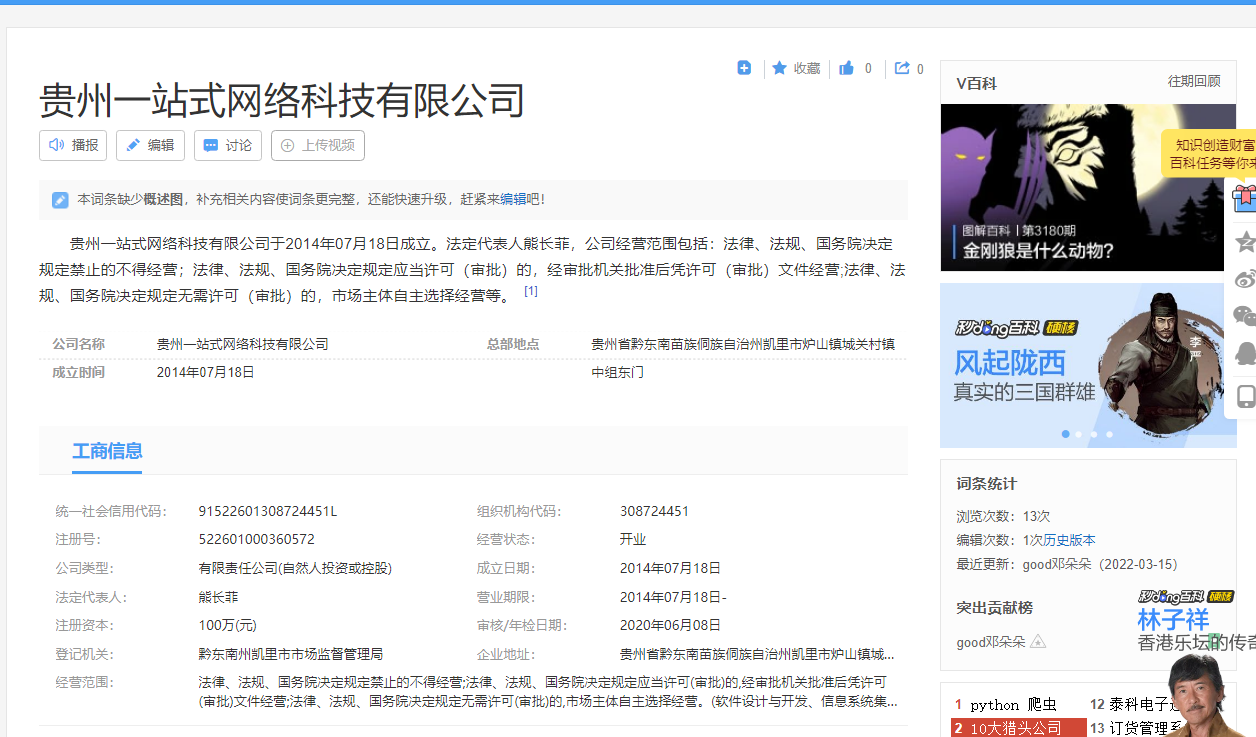Click the WeChat icon in the side toolbar

click(x=1245, y=316)
